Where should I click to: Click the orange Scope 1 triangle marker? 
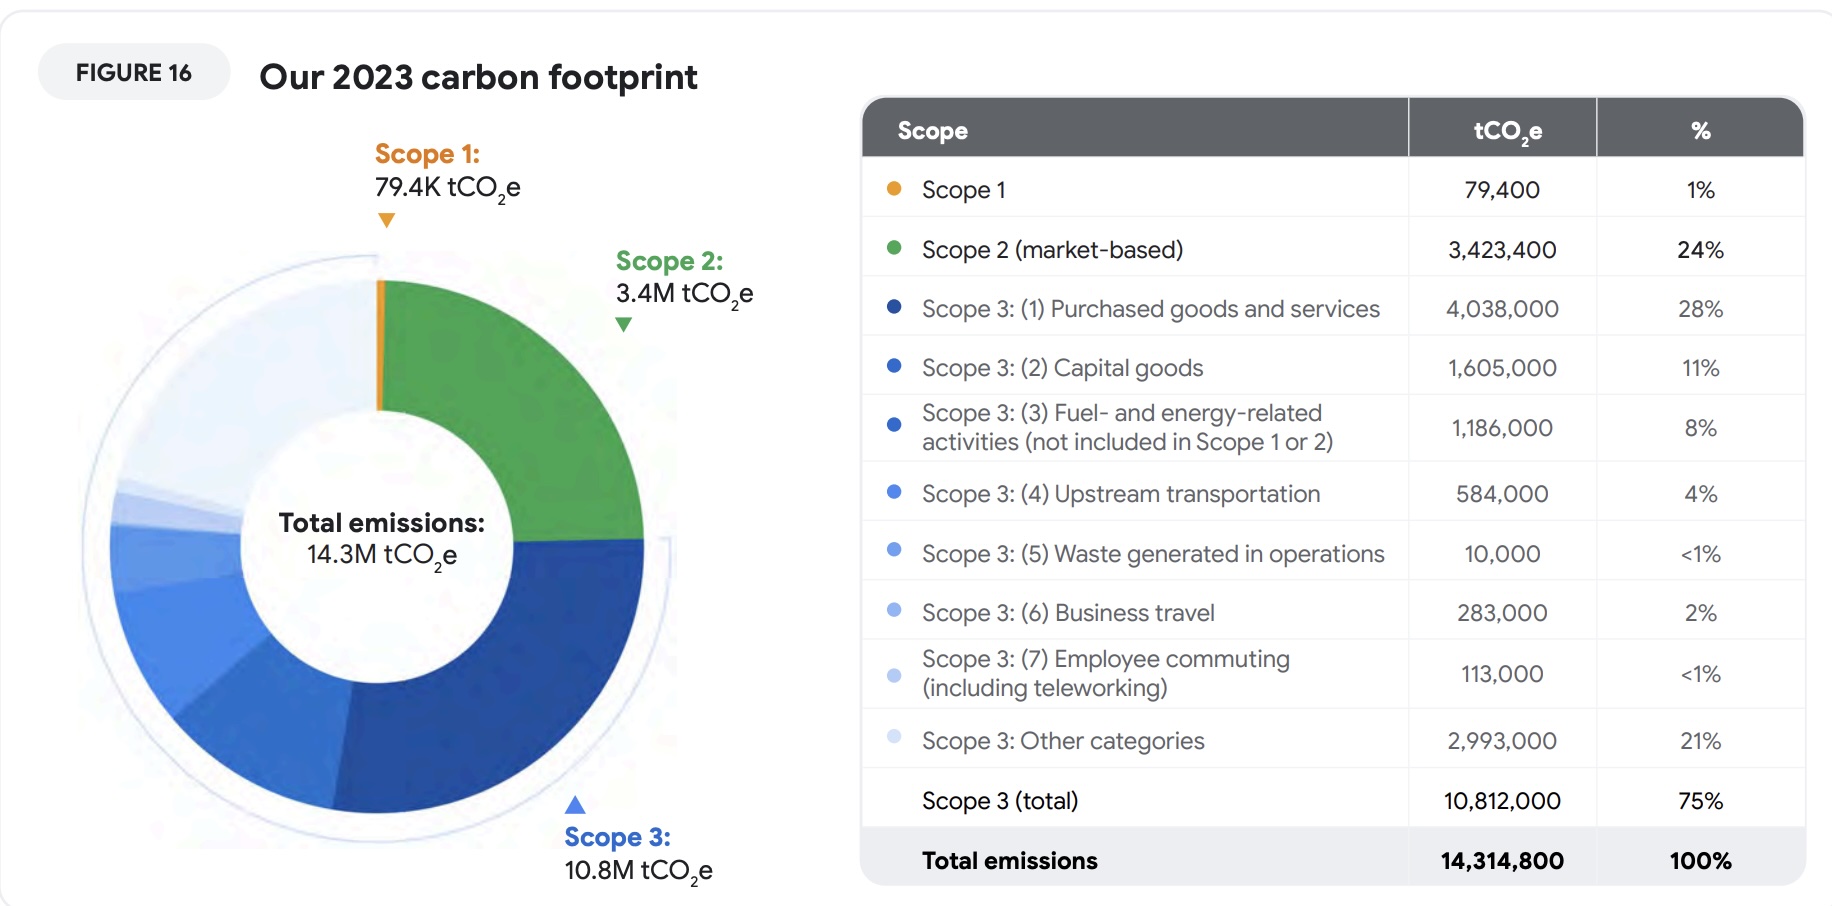tap(386, 220)
